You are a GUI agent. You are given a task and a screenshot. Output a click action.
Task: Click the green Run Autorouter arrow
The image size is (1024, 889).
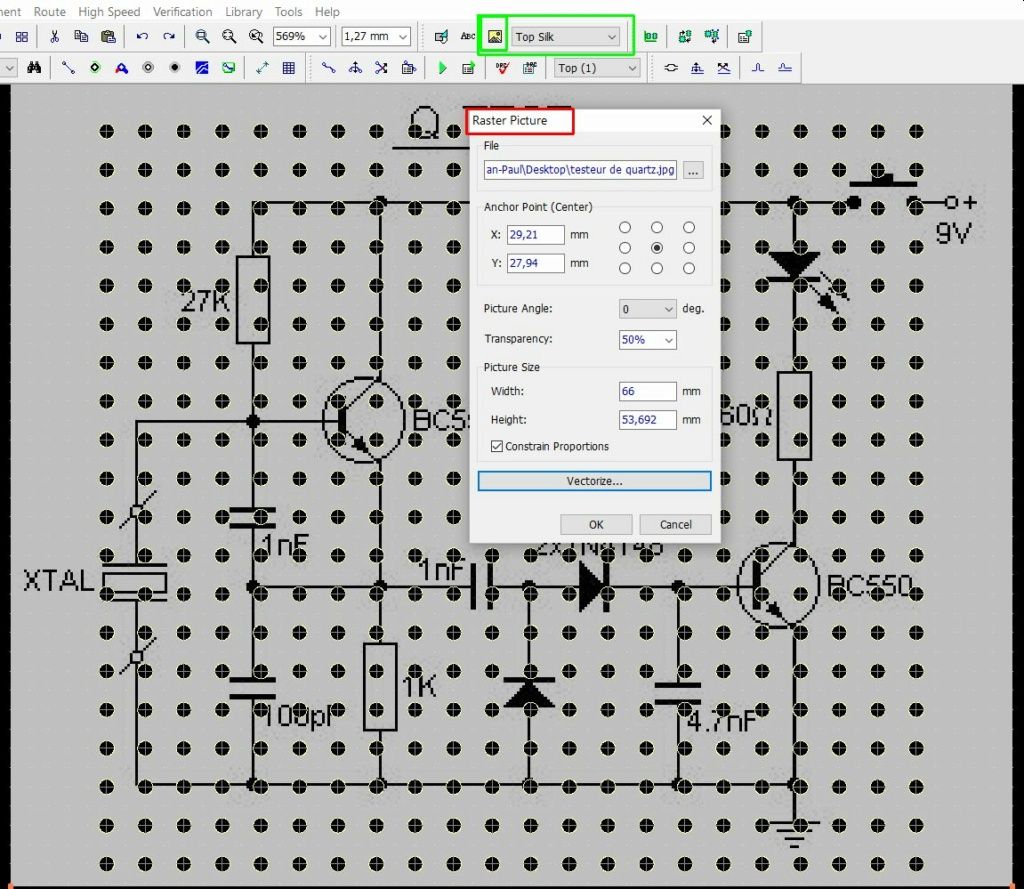442,68
